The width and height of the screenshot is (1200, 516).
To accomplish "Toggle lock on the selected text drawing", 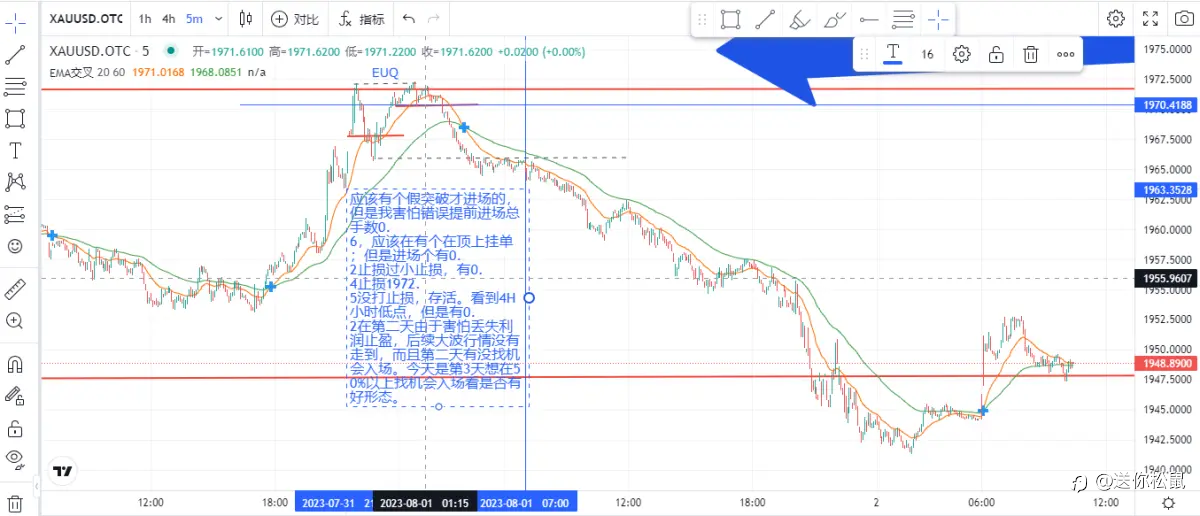I will pyautogui.click(x=996, y=54).
